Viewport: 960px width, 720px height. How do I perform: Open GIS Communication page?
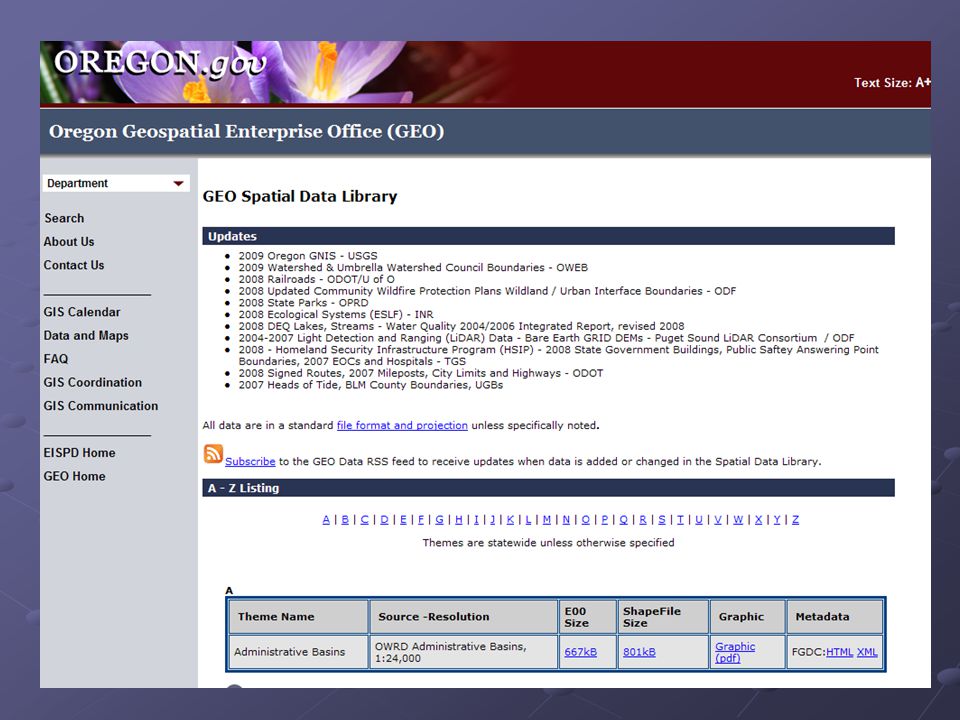tap(100, 405)
